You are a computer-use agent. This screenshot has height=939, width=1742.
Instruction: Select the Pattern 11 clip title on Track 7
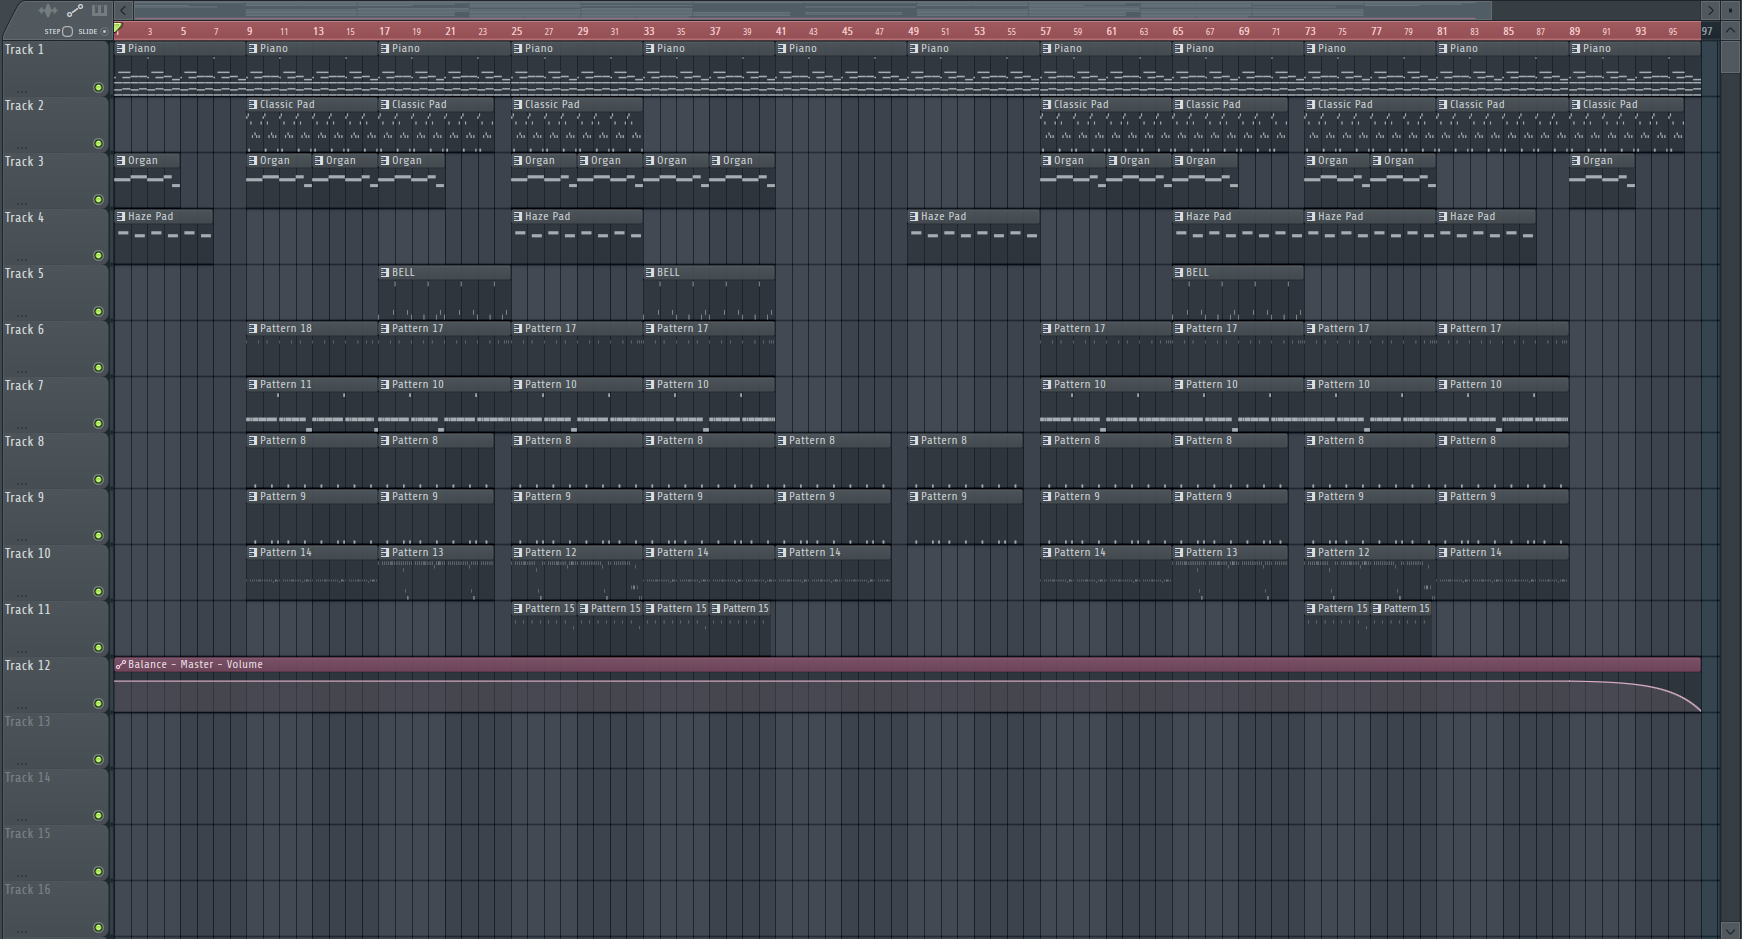pos(286,384)
